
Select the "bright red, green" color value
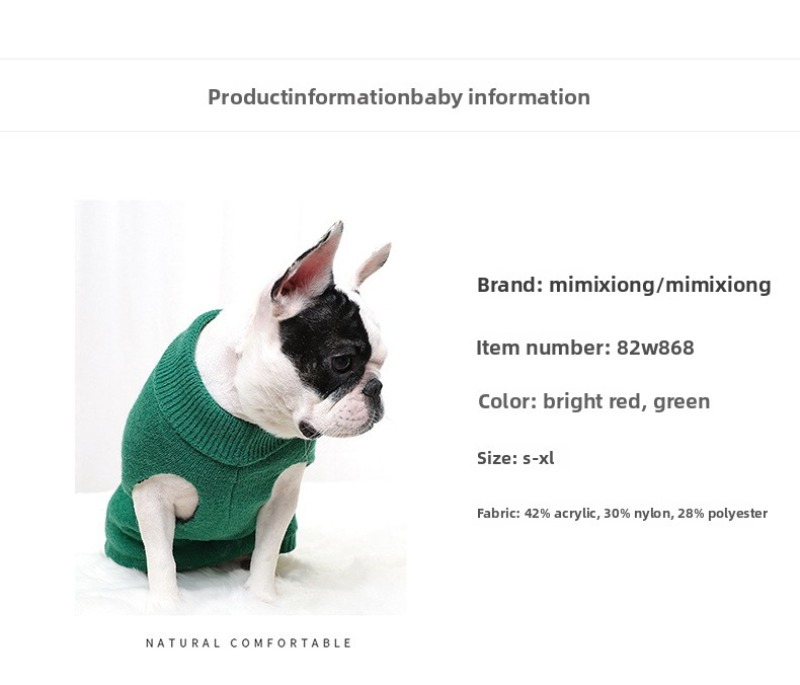point(626,402)
